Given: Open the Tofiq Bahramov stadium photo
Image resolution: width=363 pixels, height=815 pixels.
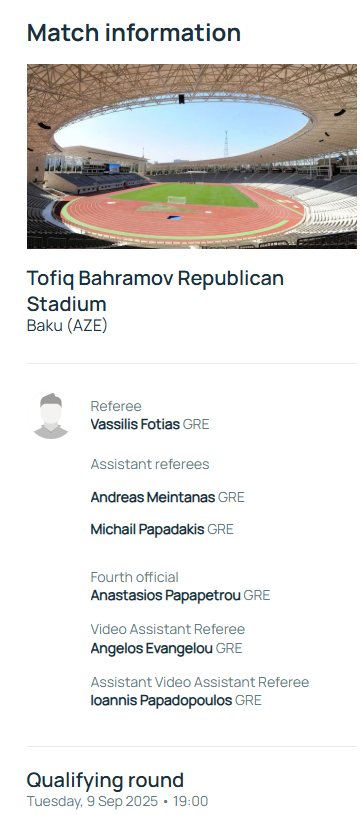Looking at the screenshot, I should click(192, 156).
